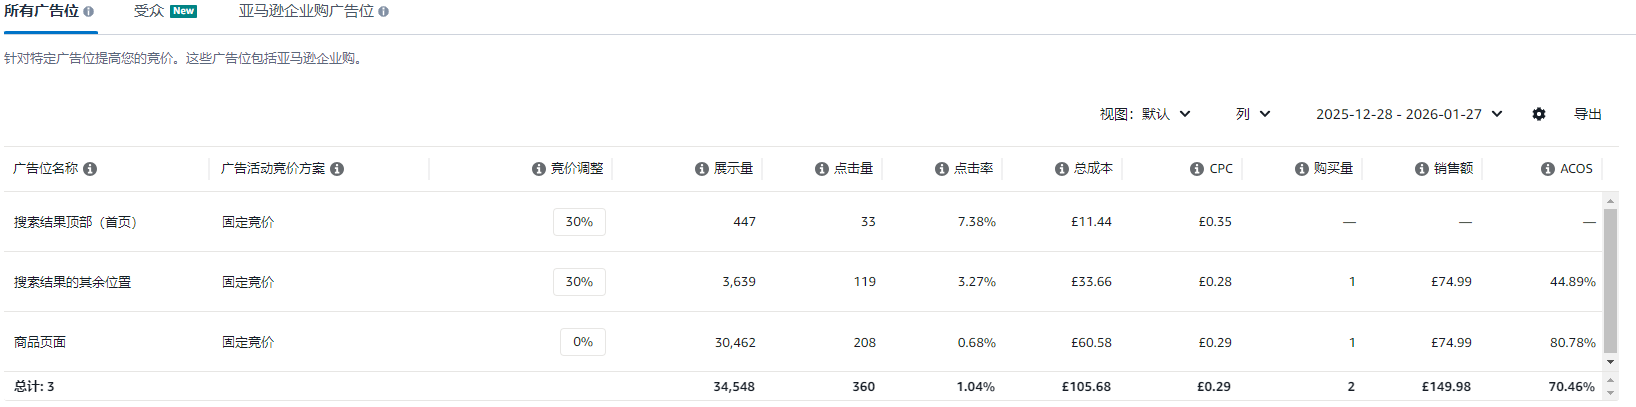Edit bid adjustment for 商品页面 row
1636x407 pixels.
click(582, 342)
